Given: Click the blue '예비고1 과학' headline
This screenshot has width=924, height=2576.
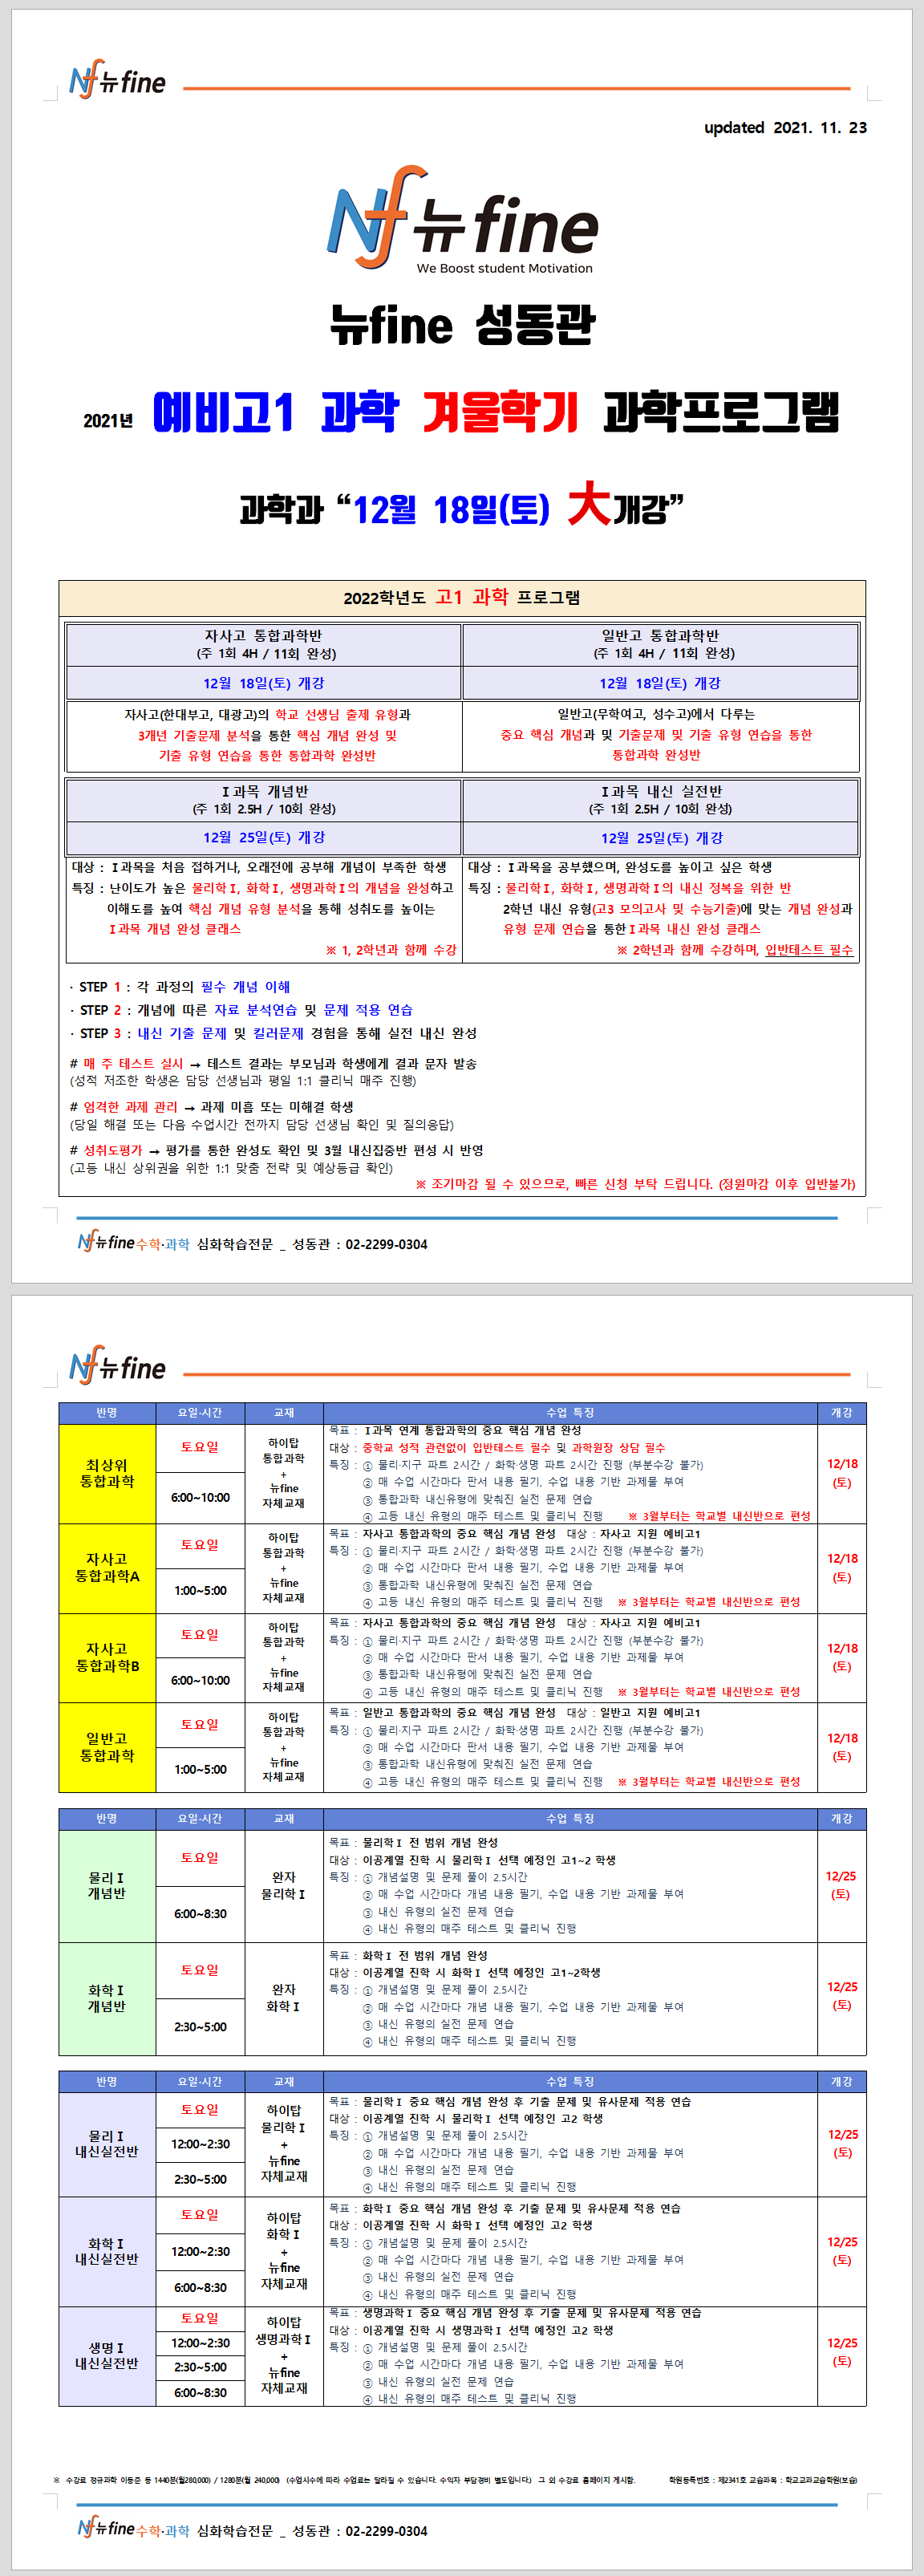Looking at the screenshot, I should click(x=275, y=412).
